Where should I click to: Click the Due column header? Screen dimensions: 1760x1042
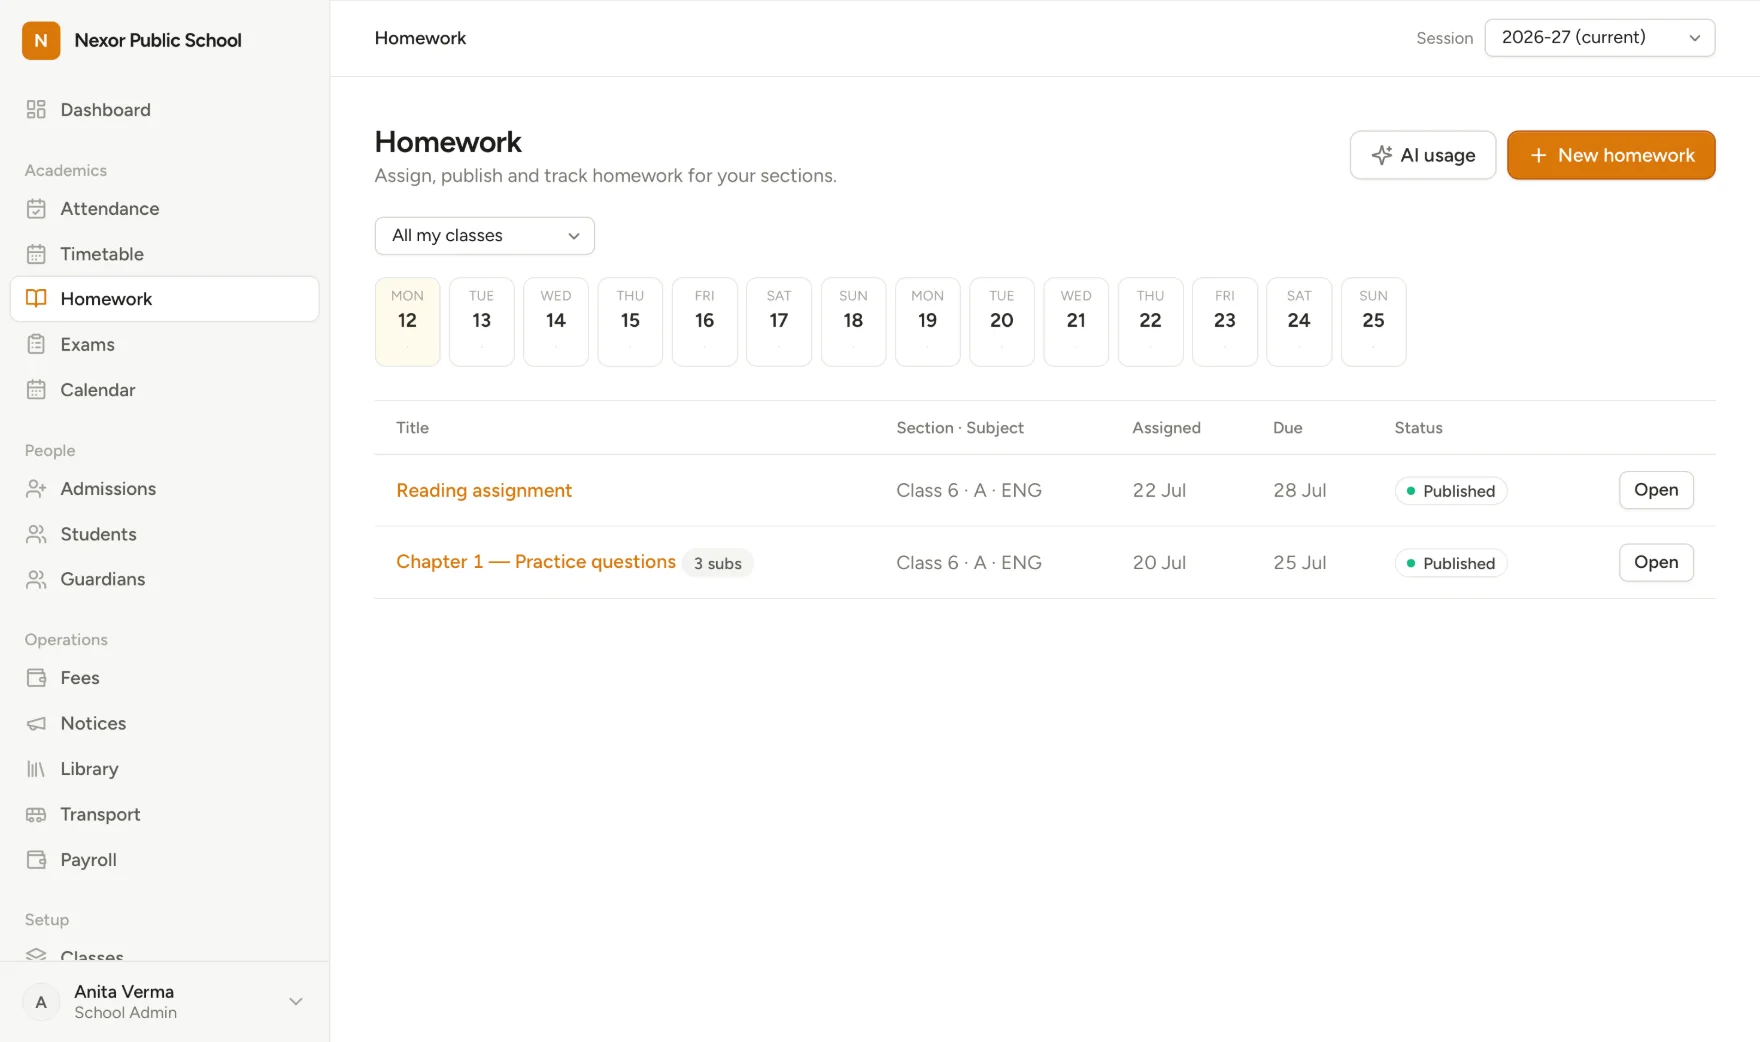tap(1288, 428)
